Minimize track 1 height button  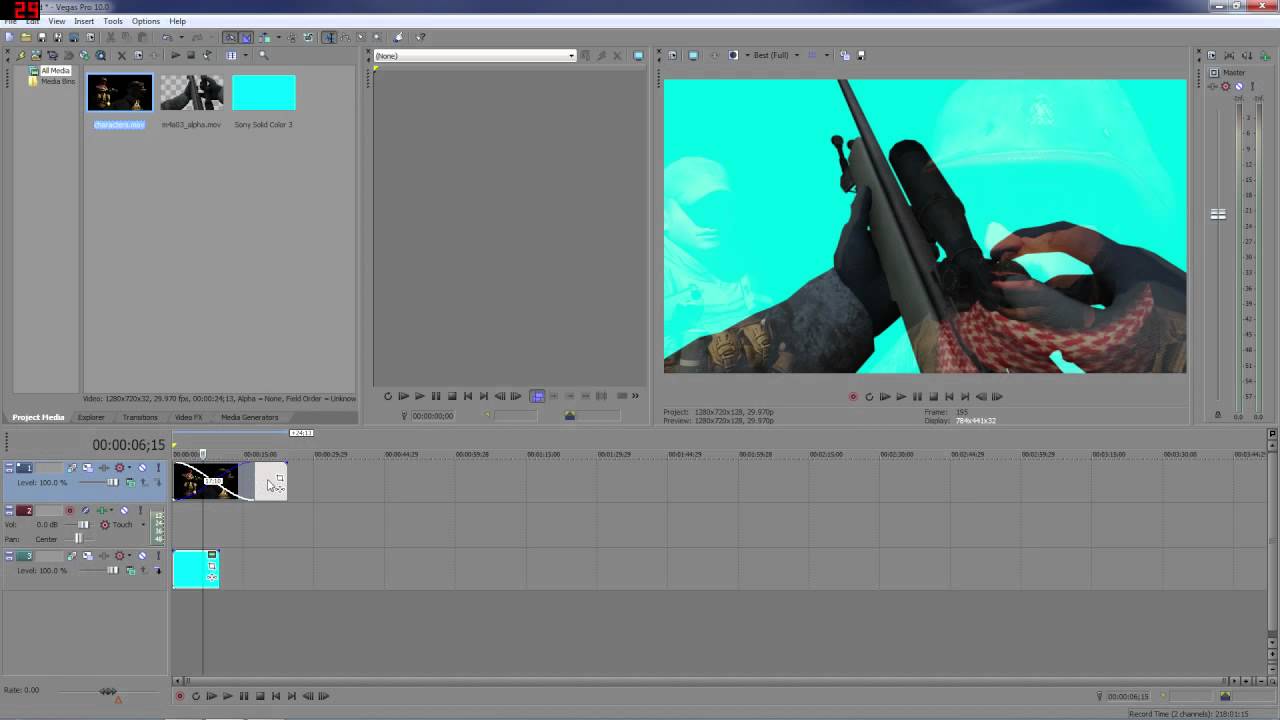coord(9,466)
